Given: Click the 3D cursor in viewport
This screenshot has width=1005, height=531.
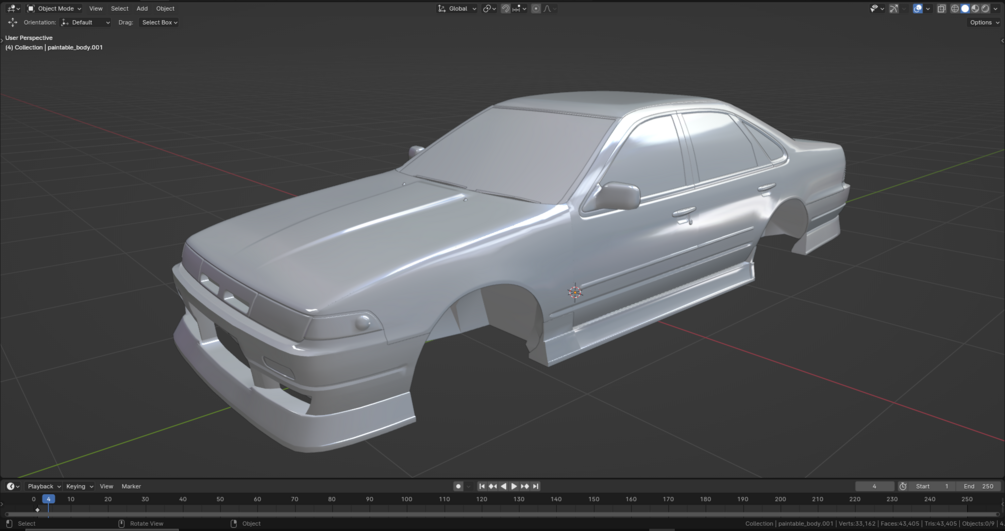Looking at the screenshot, I should [575, 292].
